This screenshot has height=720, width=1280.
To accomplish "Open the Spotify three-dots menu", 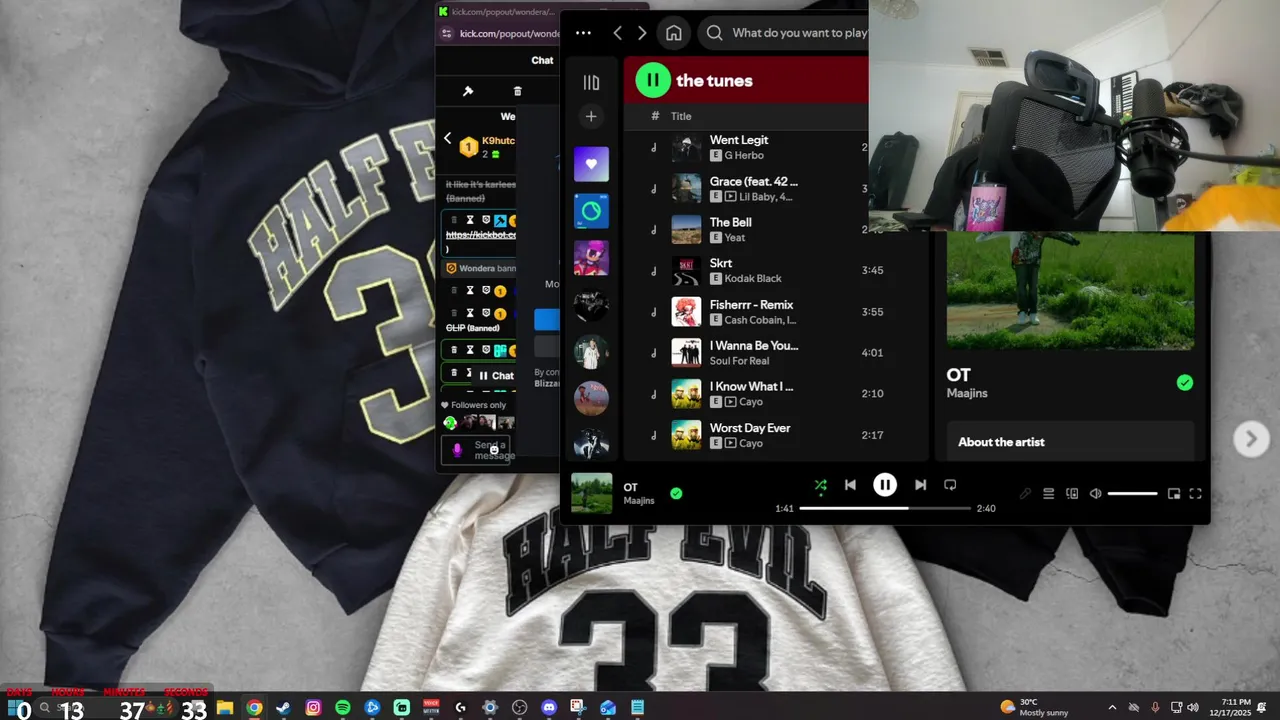I will pos(584,33).
